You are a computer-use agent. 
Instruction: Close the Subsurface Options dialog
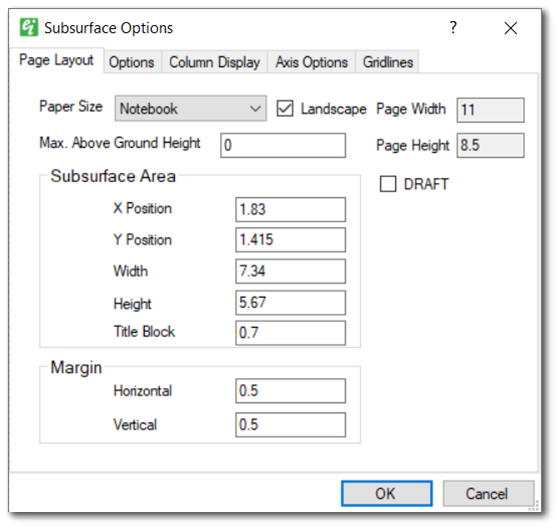[x=510, y=28]
